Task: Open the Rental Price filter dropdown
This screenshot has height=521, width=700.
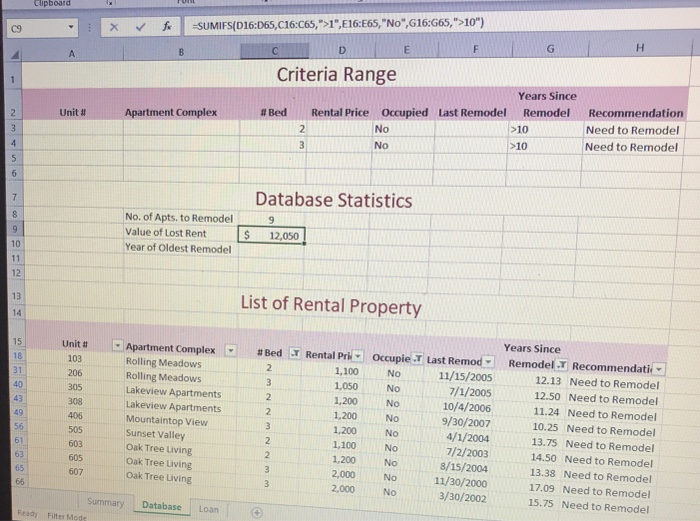Action: [358, 356]
